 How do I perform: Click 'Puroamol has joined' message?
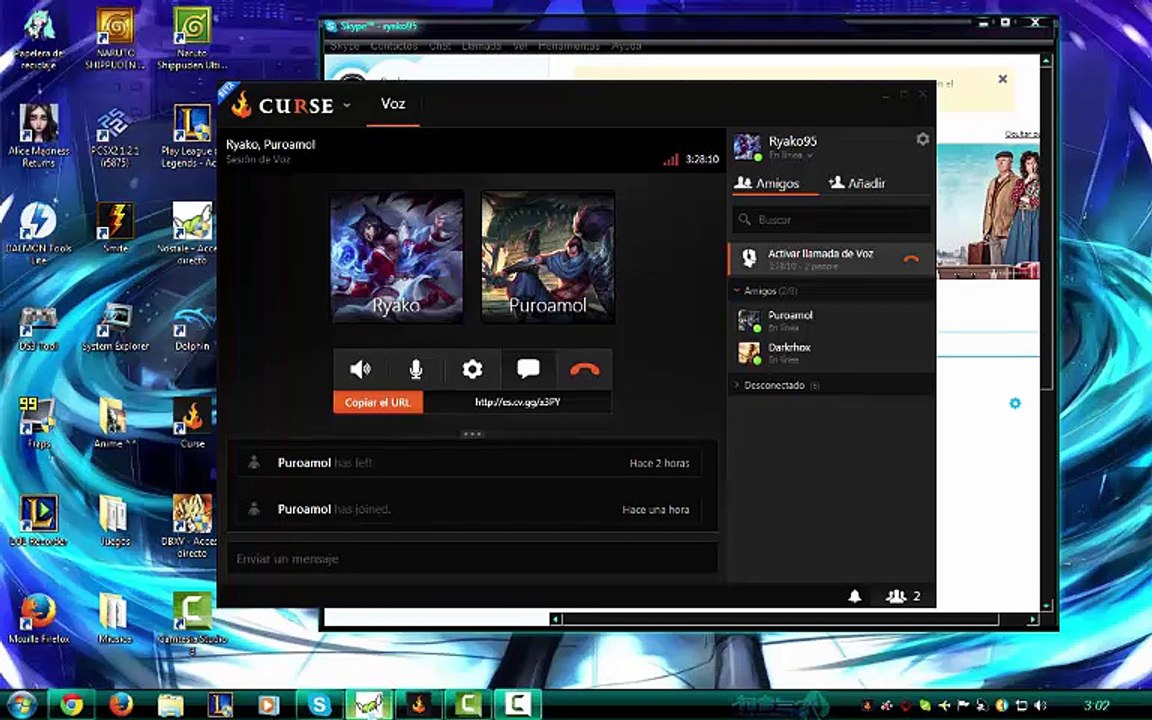(x=468, y=509)
